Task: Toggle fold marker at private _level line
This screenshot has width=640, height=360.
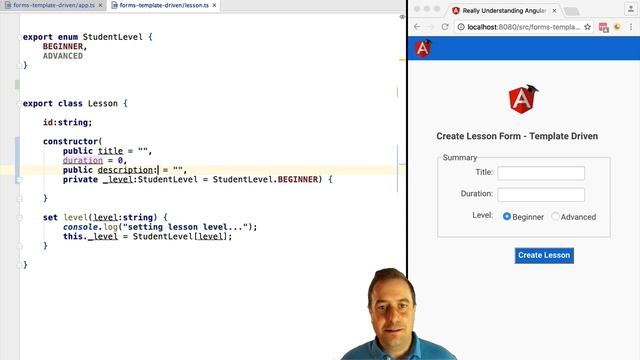Action: [x=19, y=180]
